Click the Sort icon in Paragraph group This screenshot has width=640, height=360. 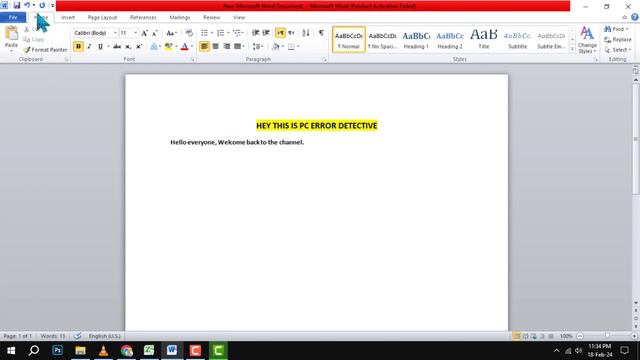(306, 33)
